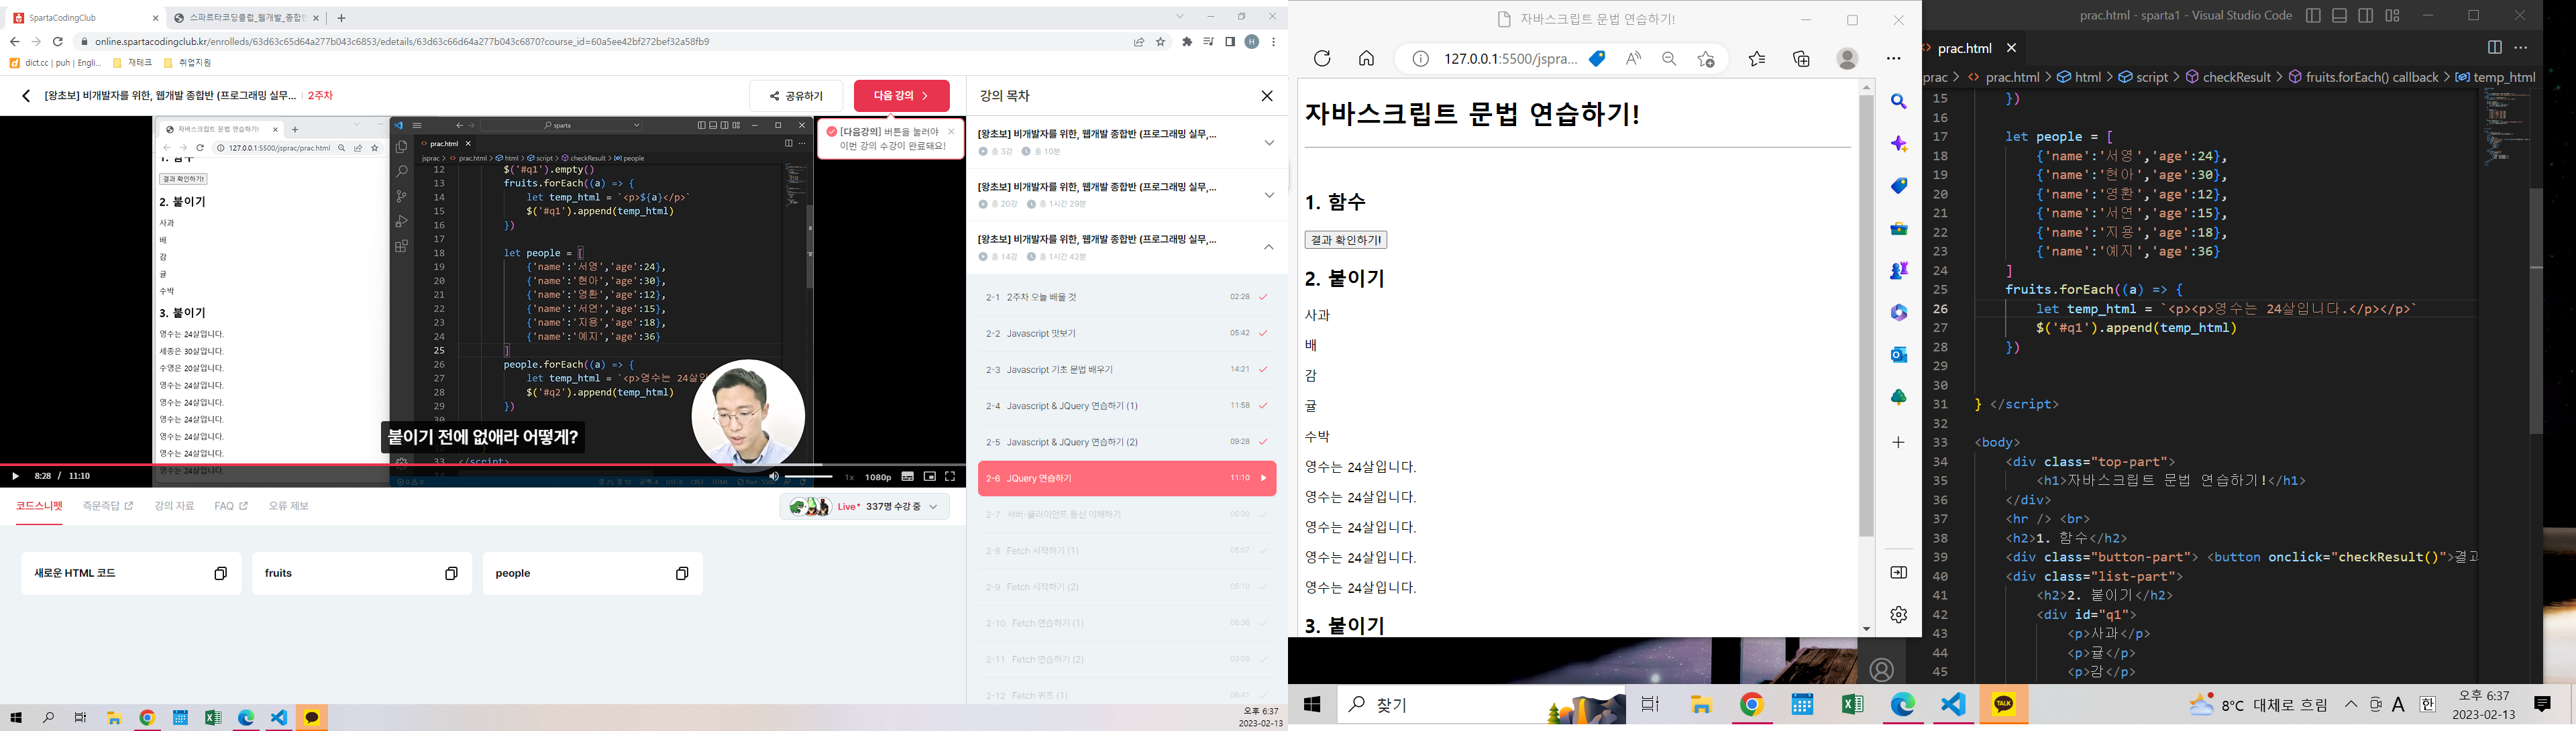Collapse the third course chapter (총 14강)
The width and height of the screenshot is (2576, 731).
click(1269, 247)
